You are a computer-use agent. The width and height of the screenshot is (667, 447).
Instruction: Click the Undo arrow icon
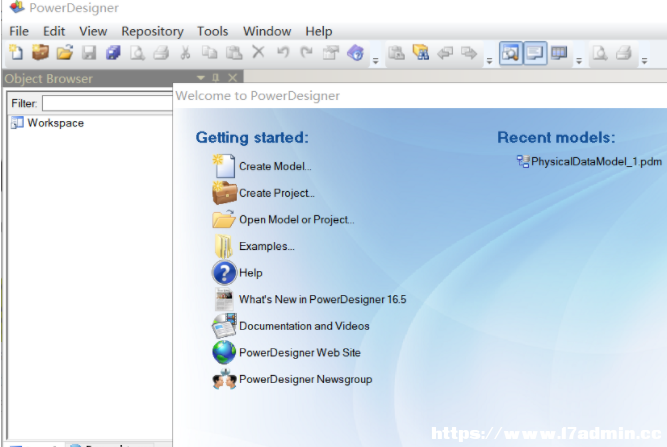(x=282, y=53)
